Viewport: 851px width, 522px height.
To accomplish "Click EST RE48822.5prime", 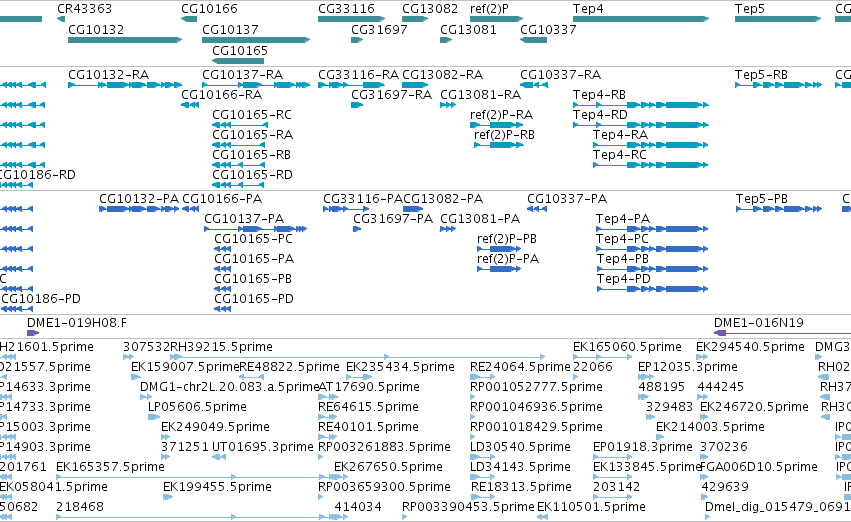I will (289, 367).
